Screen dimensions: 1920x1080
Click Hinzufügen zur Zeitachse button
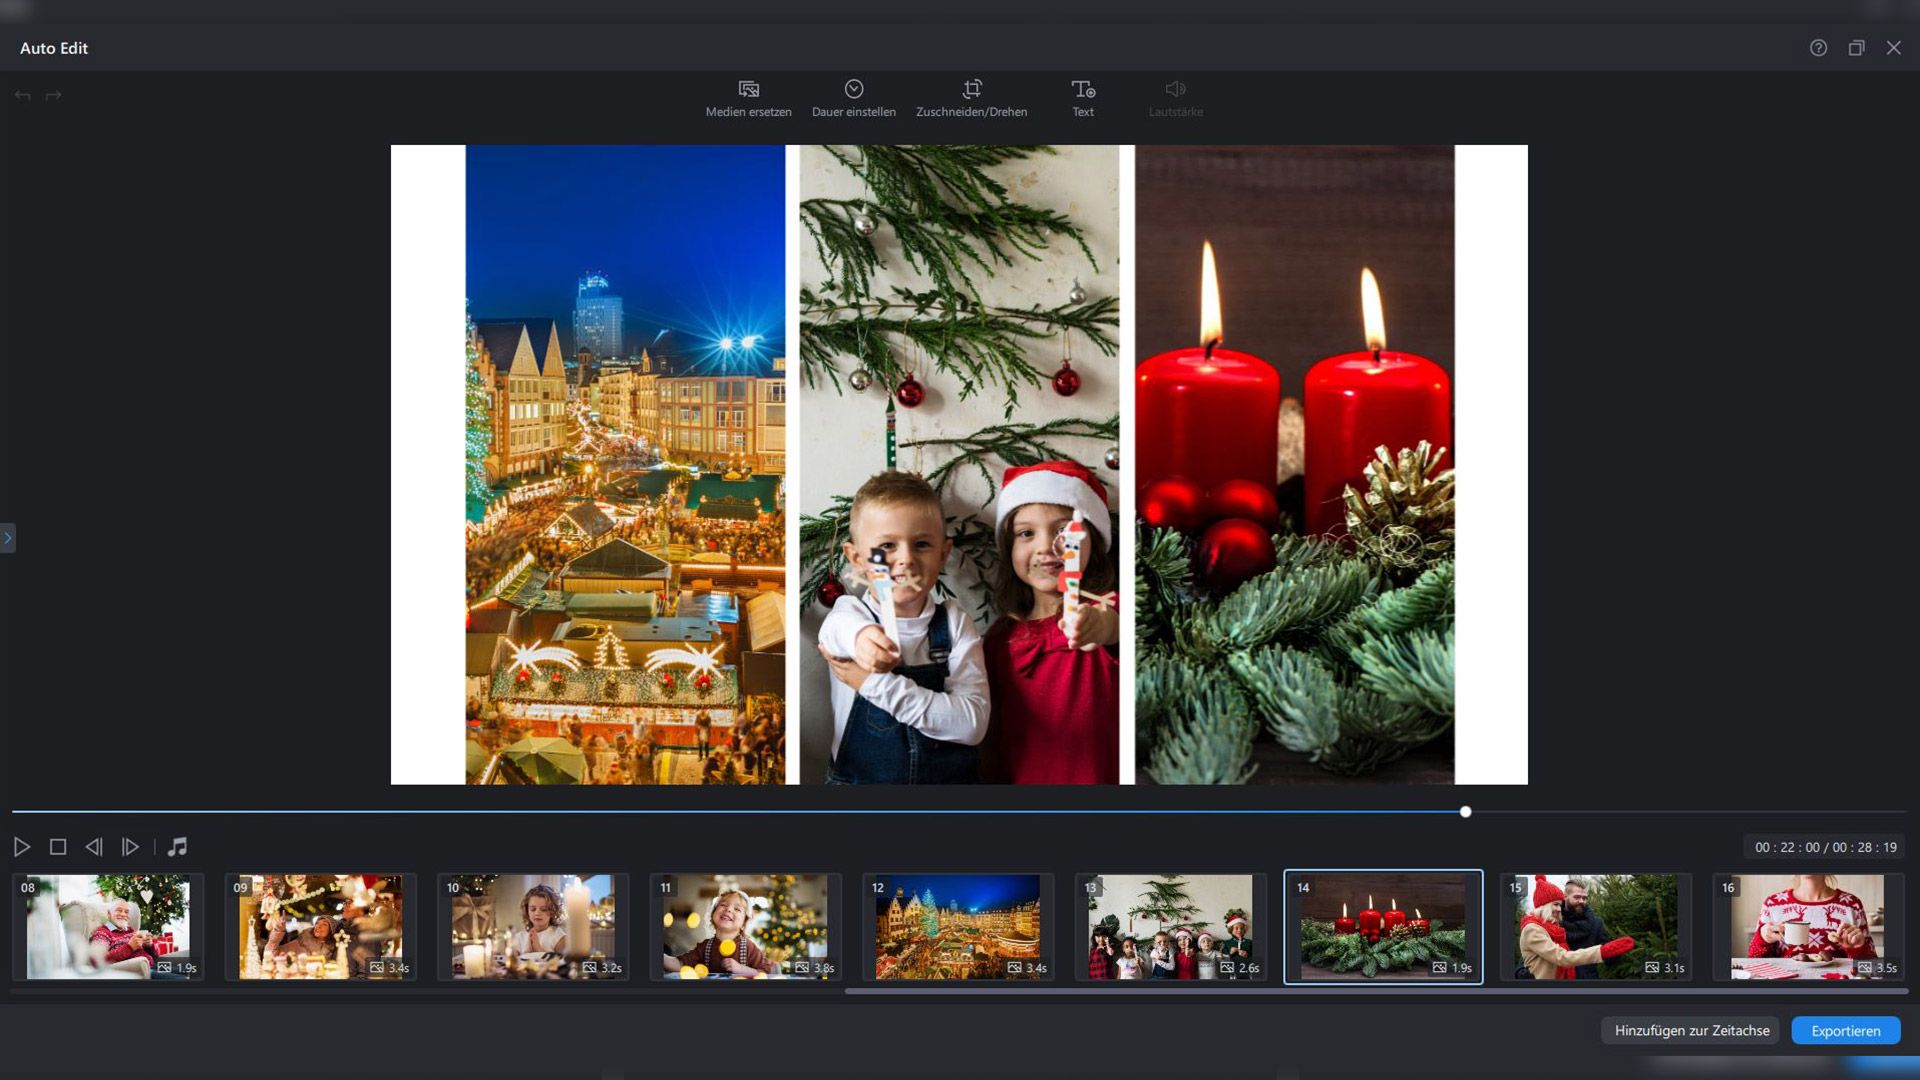[x=1691, y=1030]
